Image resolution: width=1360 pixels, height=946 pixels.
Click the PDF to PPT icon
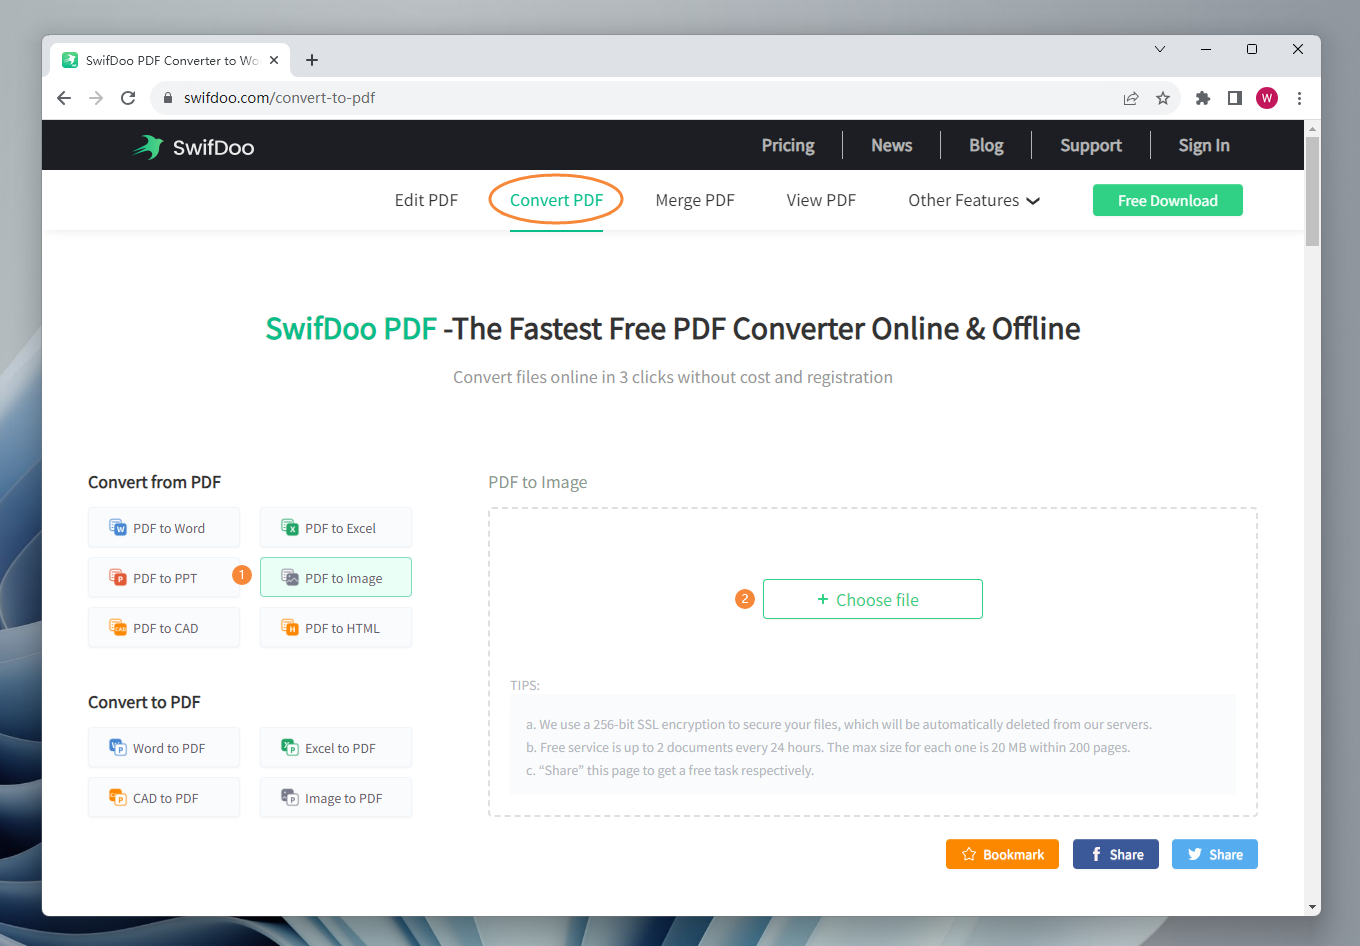point(118,577)
